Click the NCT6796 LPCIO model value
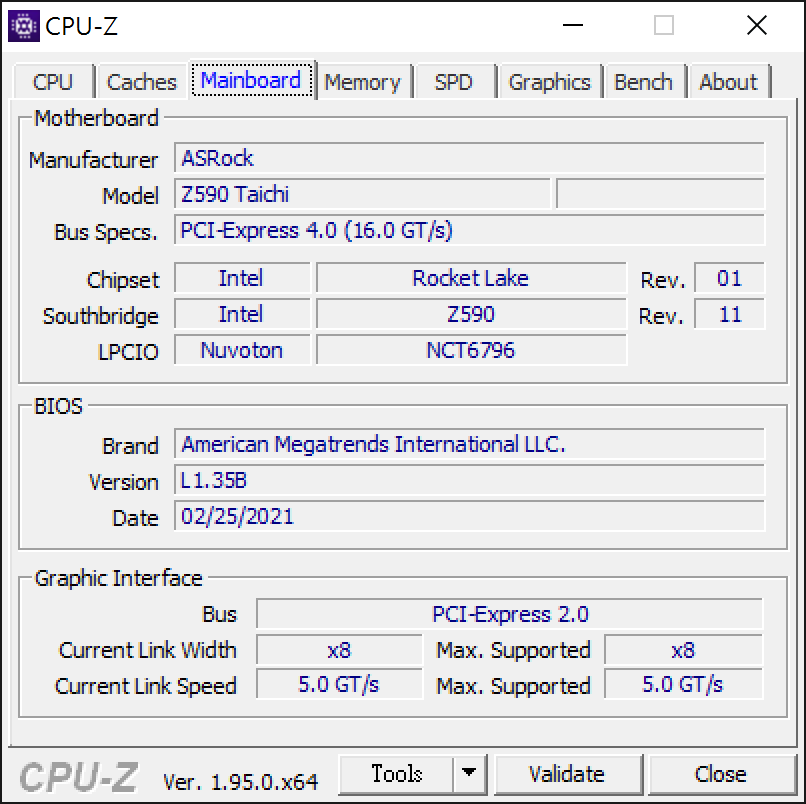 pyautogui.click(x=471, y=350)
